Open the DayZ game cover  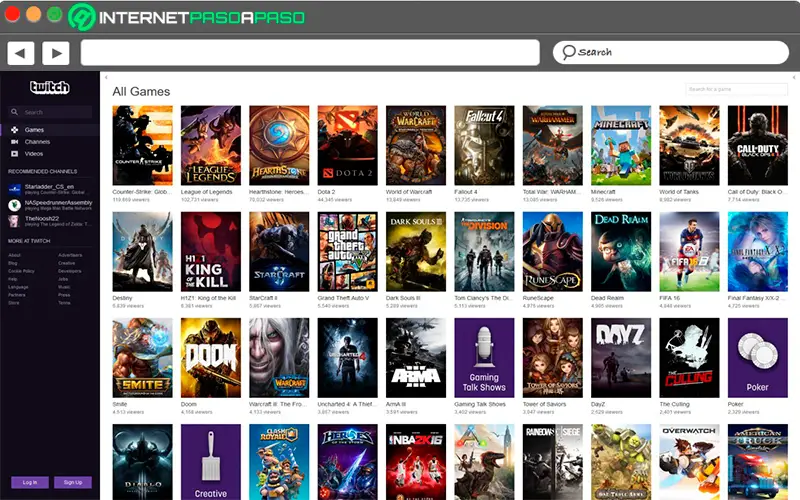point(621,358)
